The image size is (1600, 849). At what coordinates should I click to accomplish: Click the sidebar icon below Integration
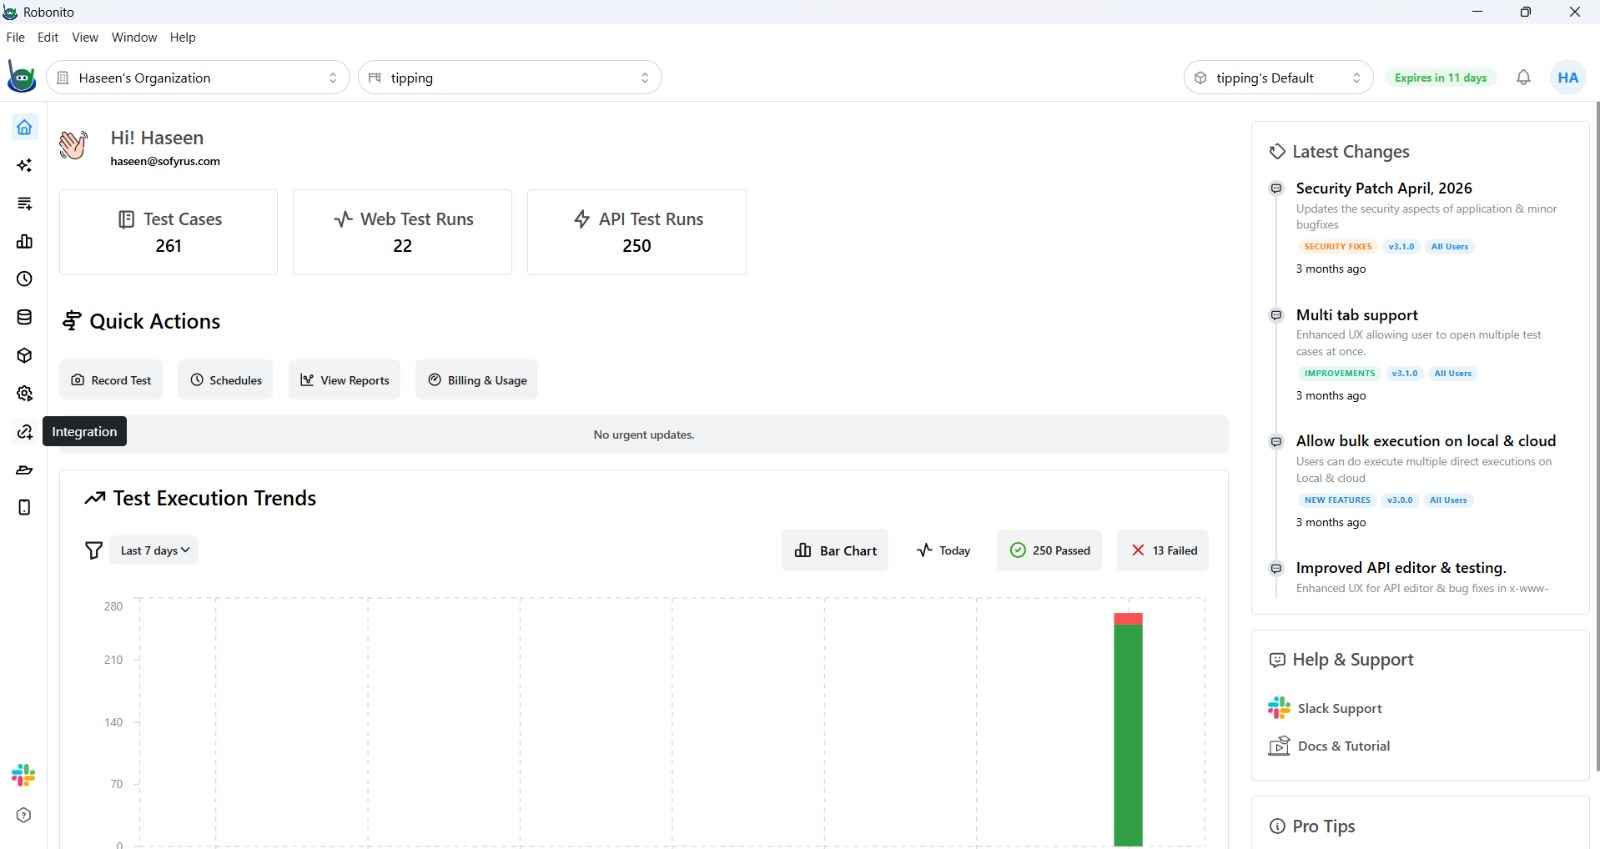(x=24, y=469)
